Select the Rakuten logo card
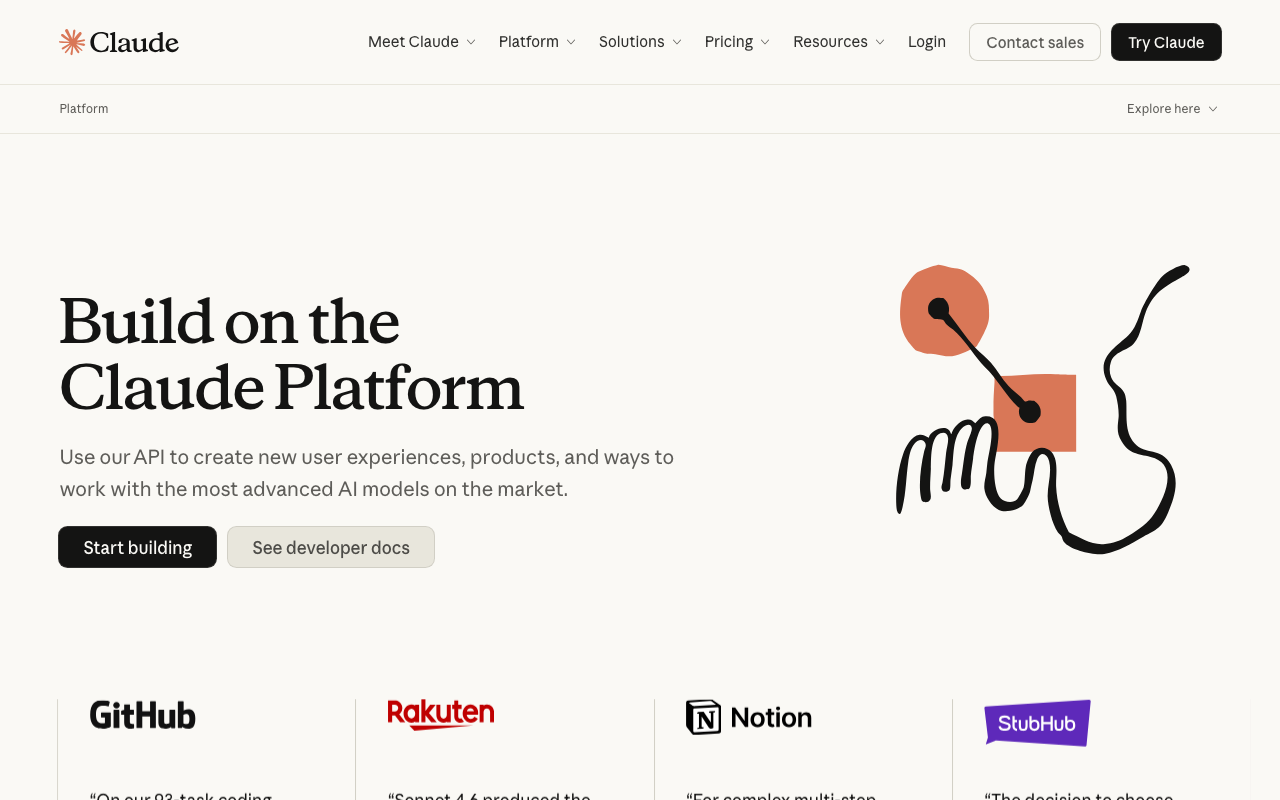This screenshot has width=1280, height=800. pos(441,714)
